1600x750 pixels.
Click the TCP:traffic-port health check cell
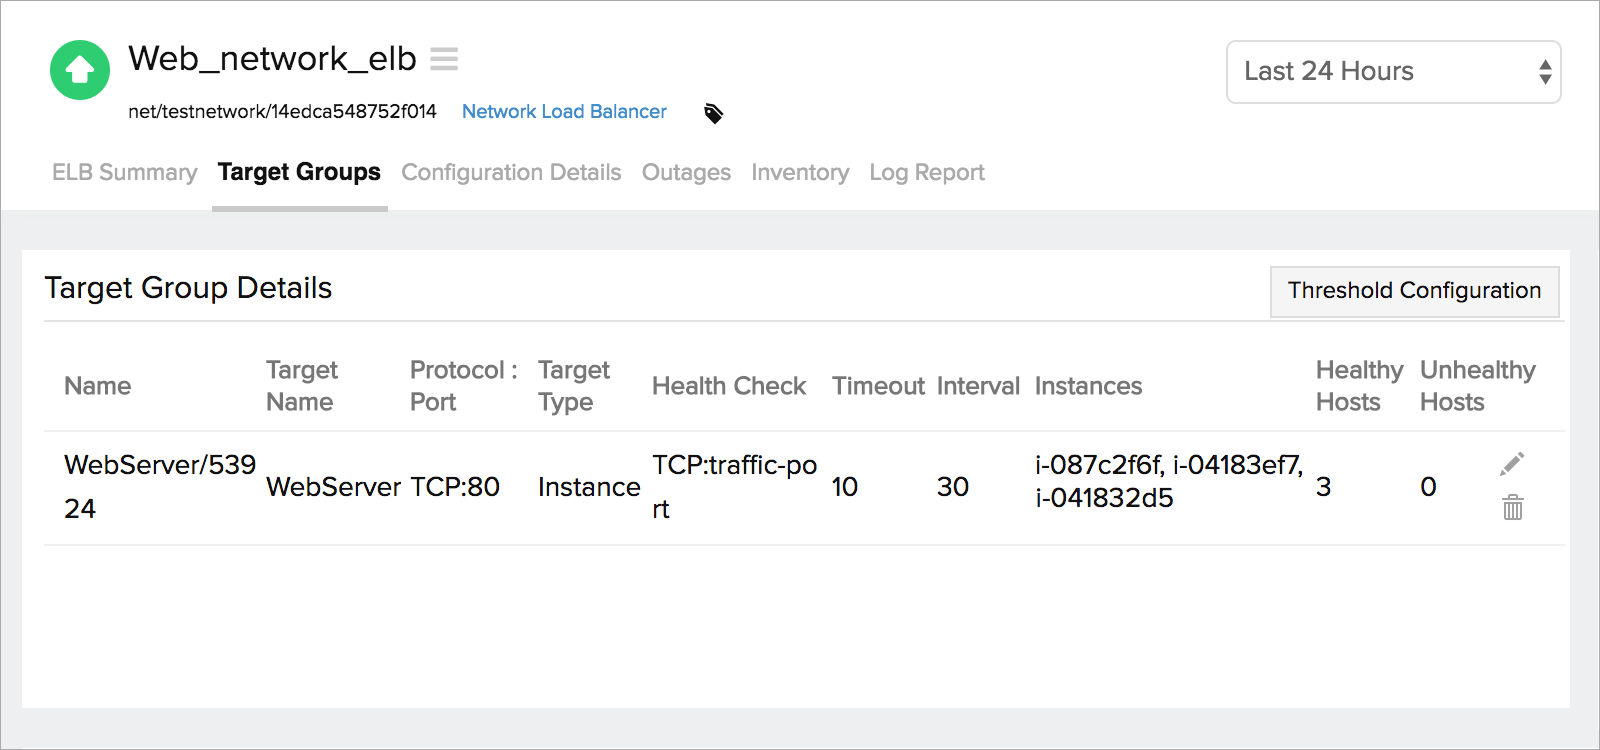click(734, 487)
